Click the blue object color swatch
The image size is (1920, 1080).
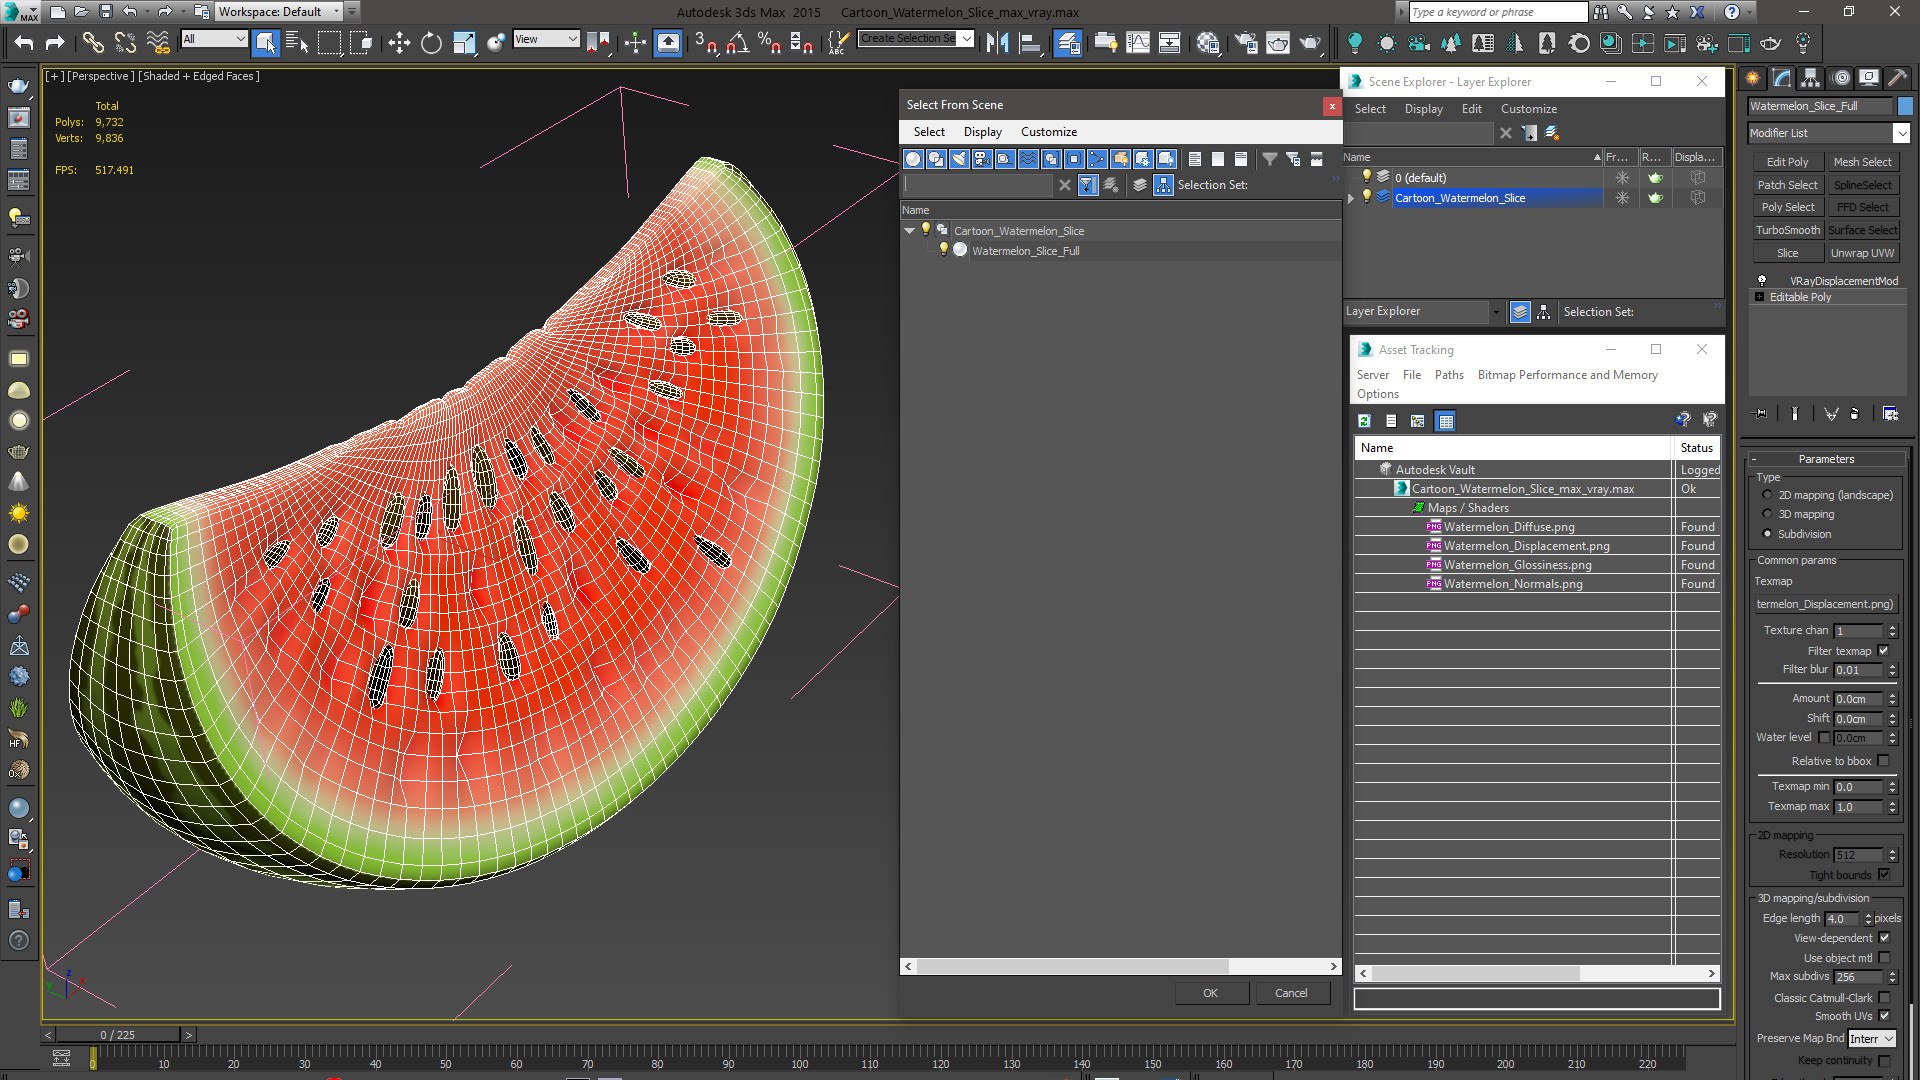point(1905,106)
